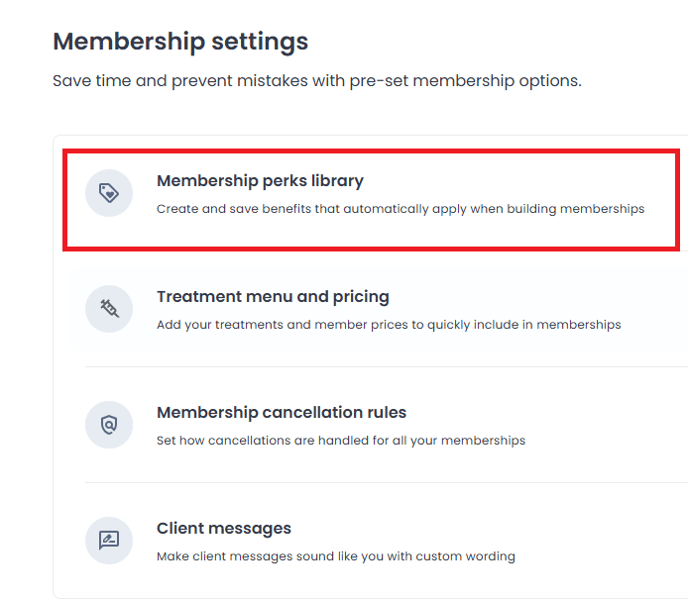Click the divider line below Treatment menu row
This screenshot has width=688, height=601.
[386, 366]
